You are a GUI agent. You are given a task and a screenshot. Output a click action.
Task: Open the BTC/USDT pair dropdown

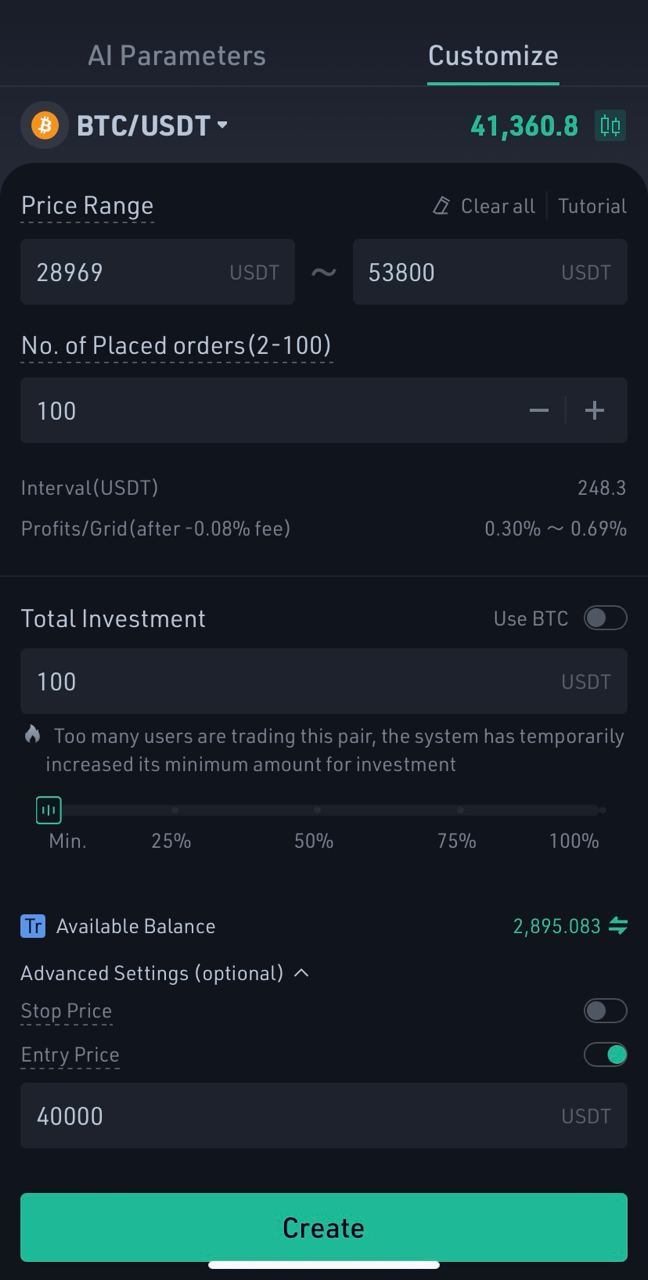[x=153, y=126]
